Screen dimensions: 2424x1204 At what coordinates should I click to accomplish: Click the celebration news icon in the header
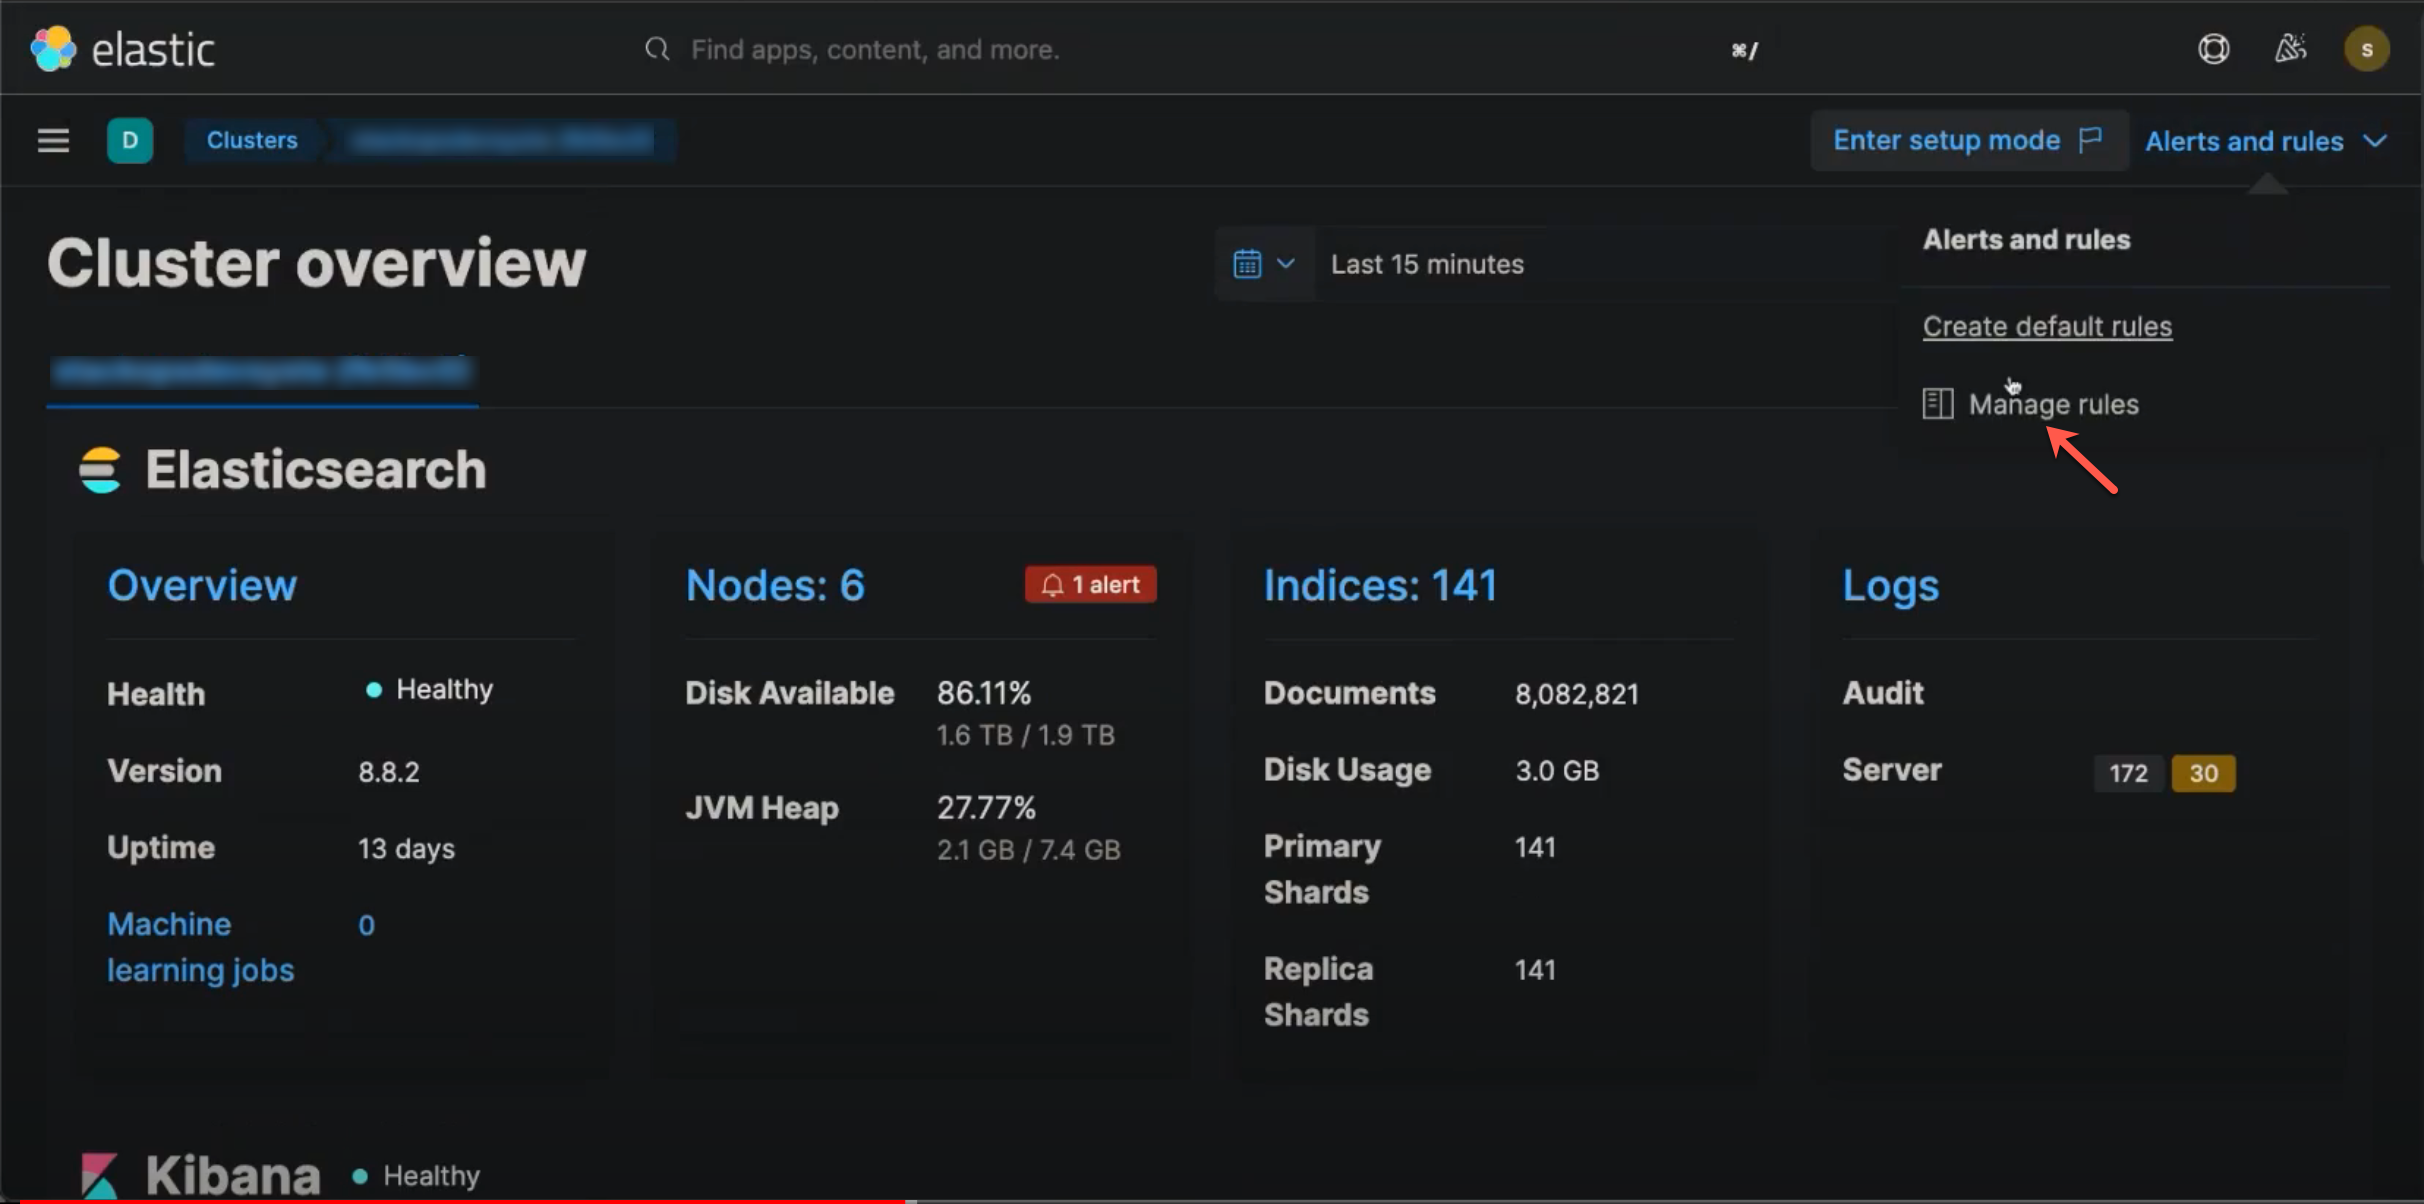pyautogui.click(x=2291, y=48)
